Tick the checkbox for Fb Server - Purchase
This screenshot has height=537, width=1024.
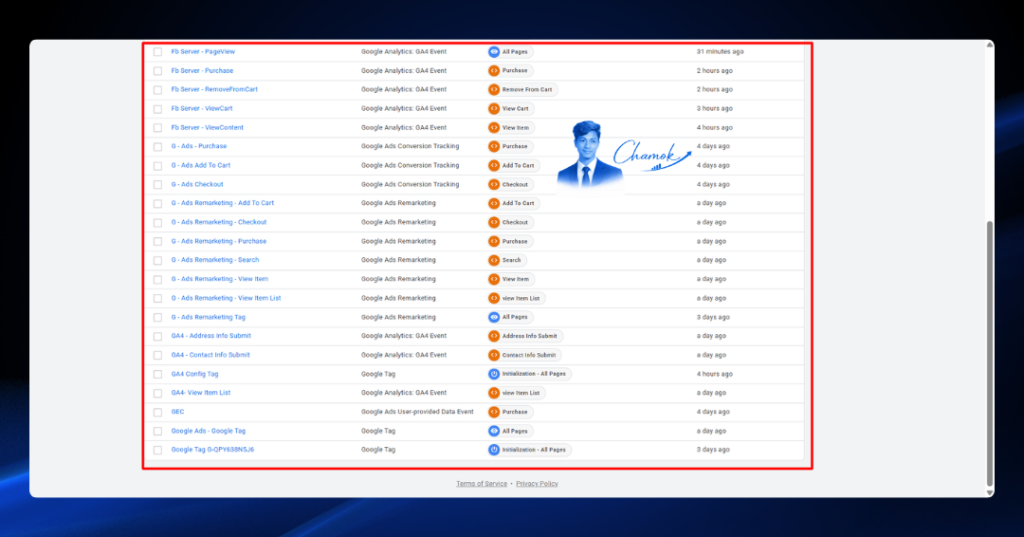(x=157, y=71)
